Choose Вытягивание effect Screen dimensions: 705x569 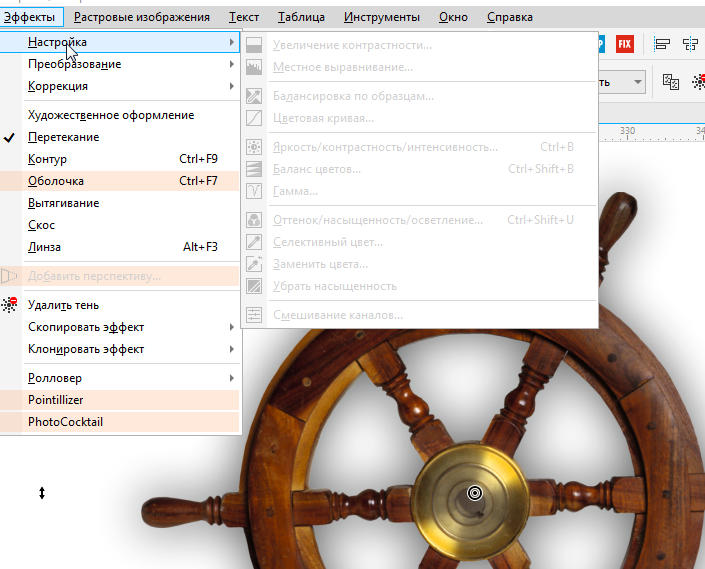pos(119,203)
